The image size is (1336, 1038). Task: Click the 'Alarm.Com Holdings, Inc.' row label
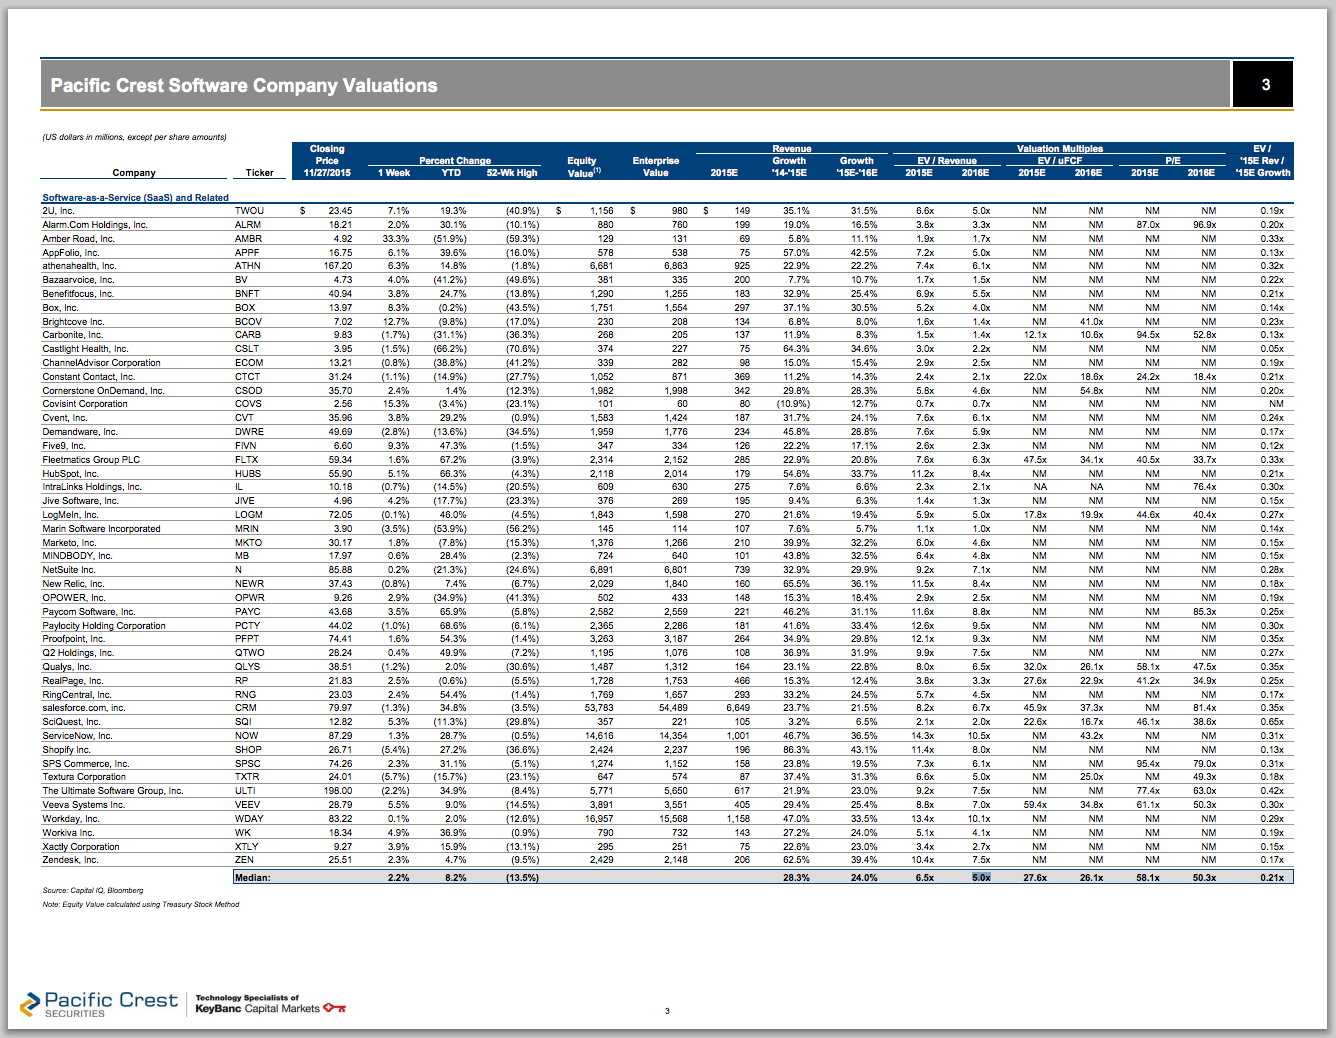coord(95,225)
